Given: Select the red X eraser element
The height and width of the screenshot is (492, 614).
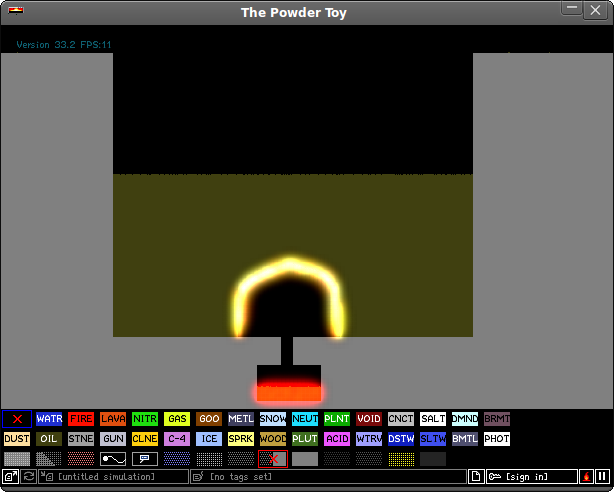Looking at the screenshot, I should tap(17, 419).
